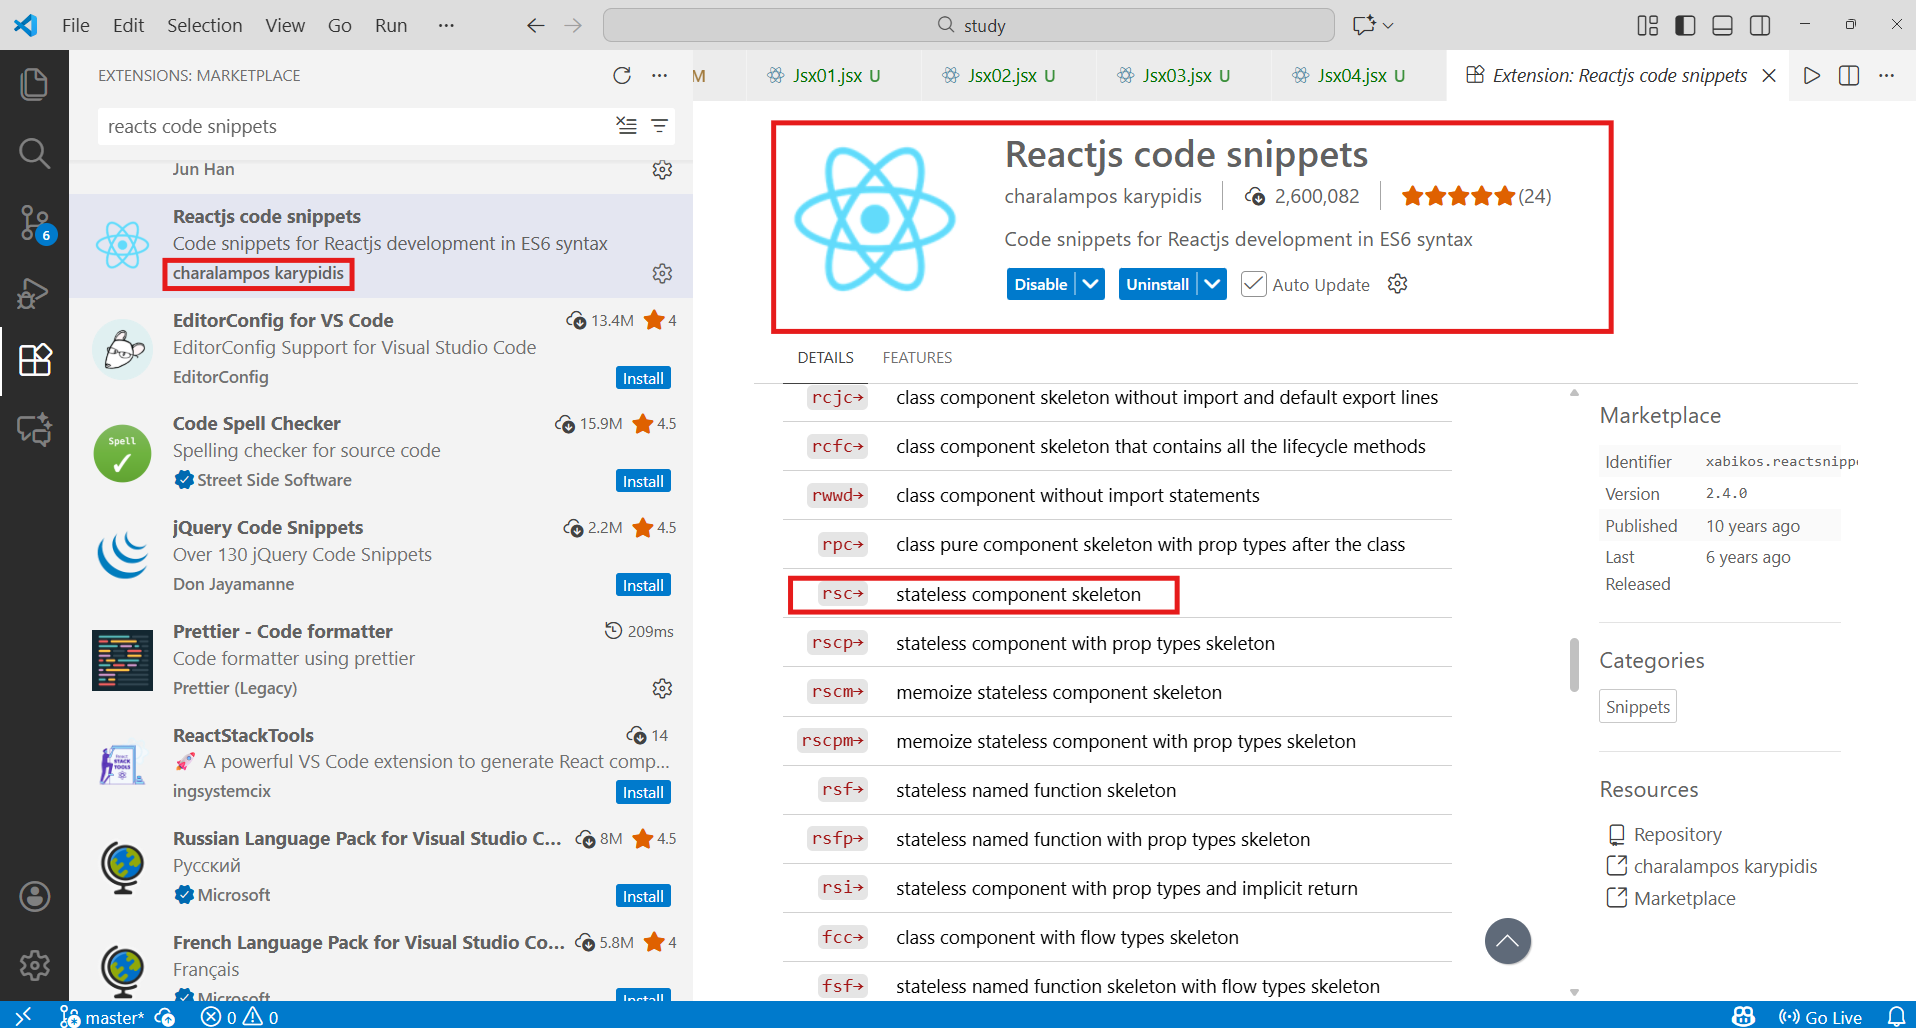This screenshot has height=1028, width=1916.
Task: Expand the Uninstall button dropdown arrow
Action: [1213, 284]
